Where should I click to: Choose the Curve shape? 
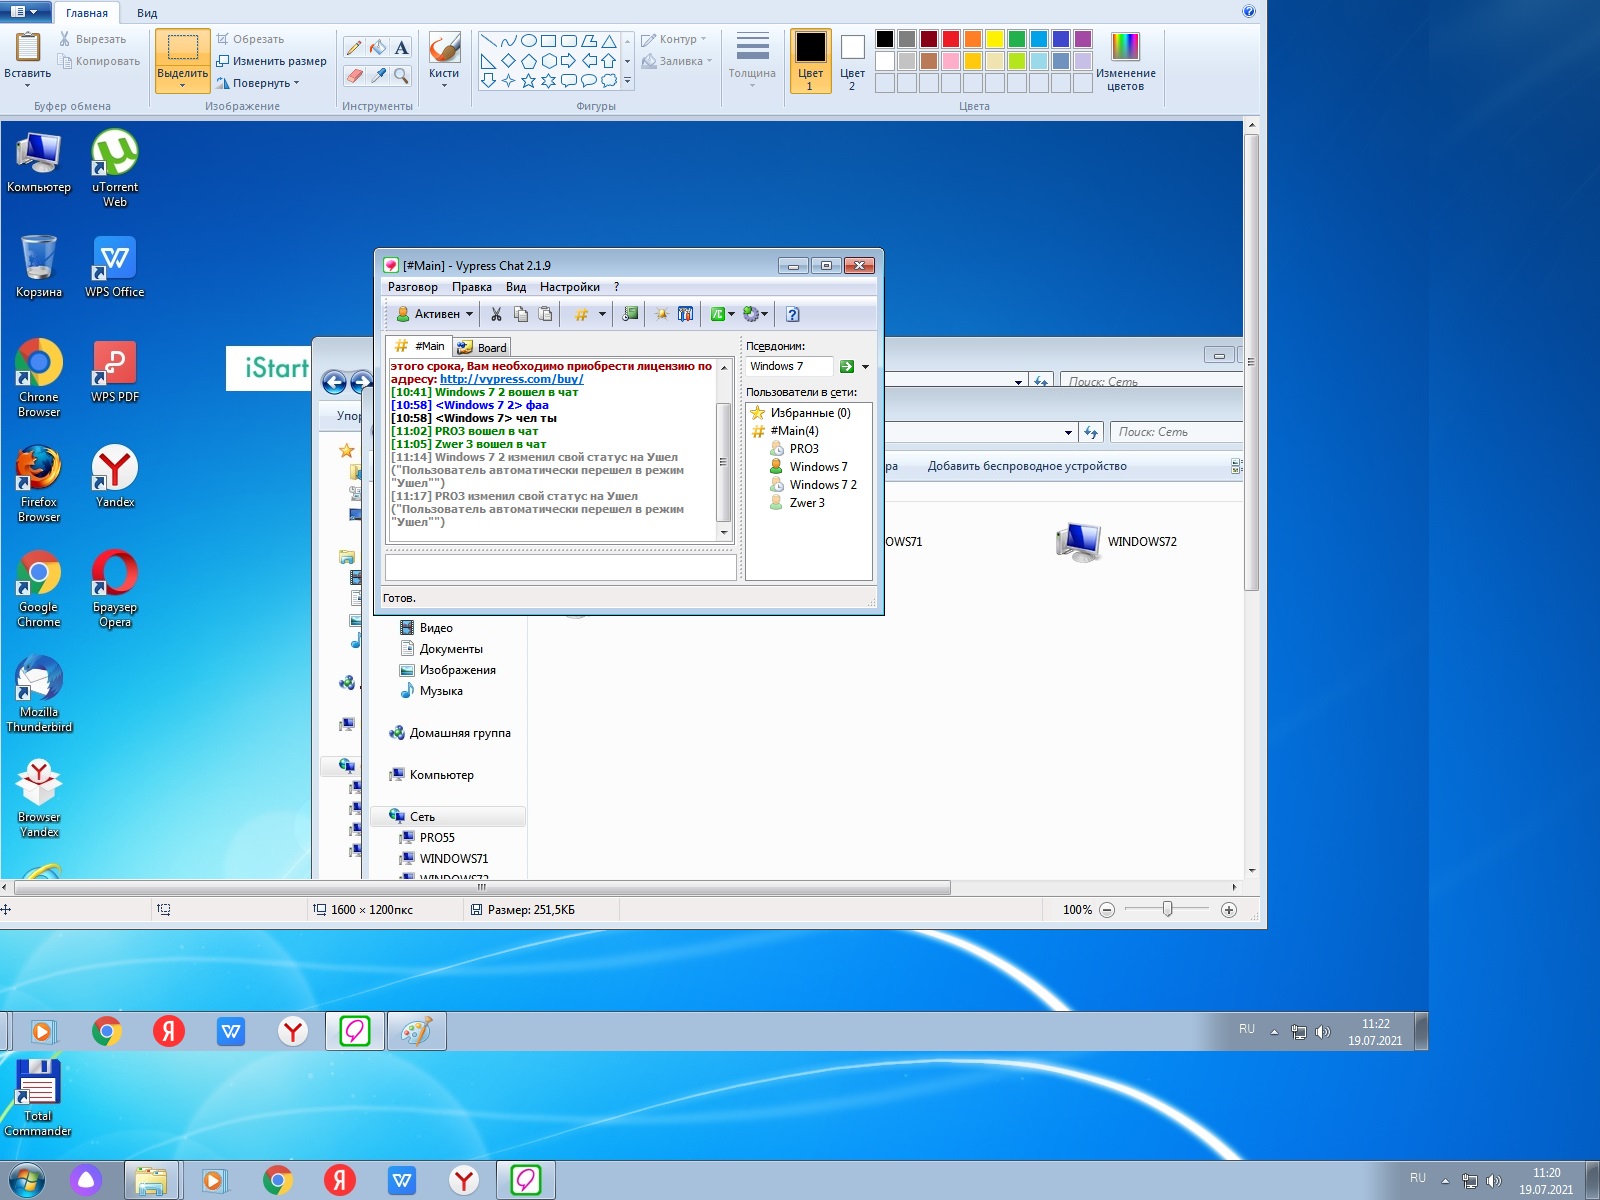(509, 41)
